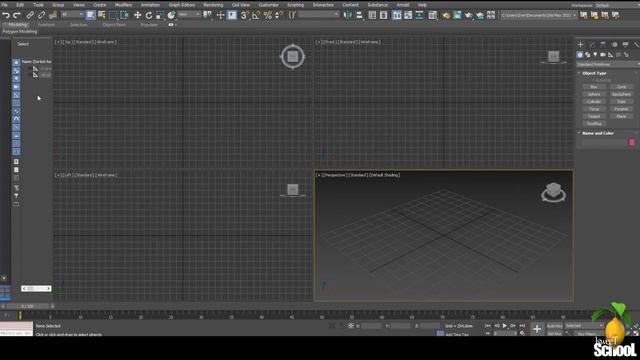Choose the Rectangular Selection Region tool

(x=113, y=16)
